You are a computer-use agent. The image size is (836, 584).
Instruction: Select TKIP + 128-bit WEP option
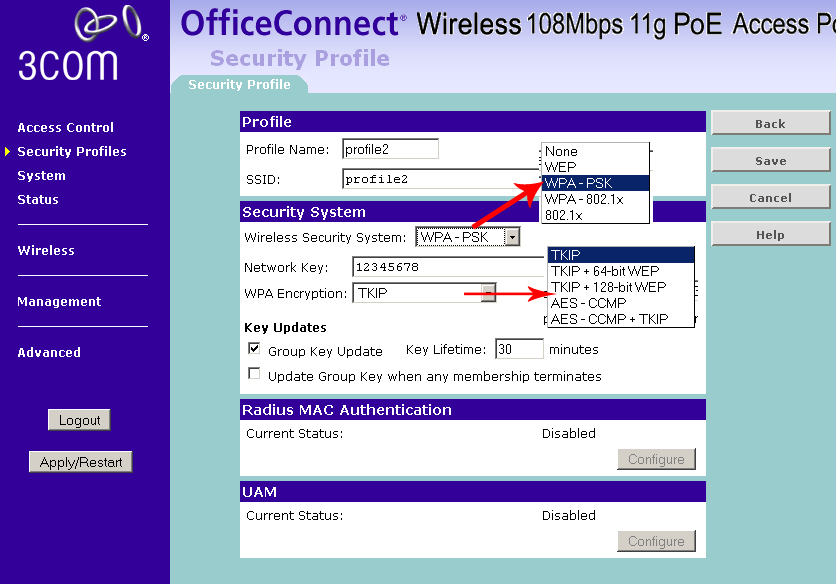(x=621, y=287)
